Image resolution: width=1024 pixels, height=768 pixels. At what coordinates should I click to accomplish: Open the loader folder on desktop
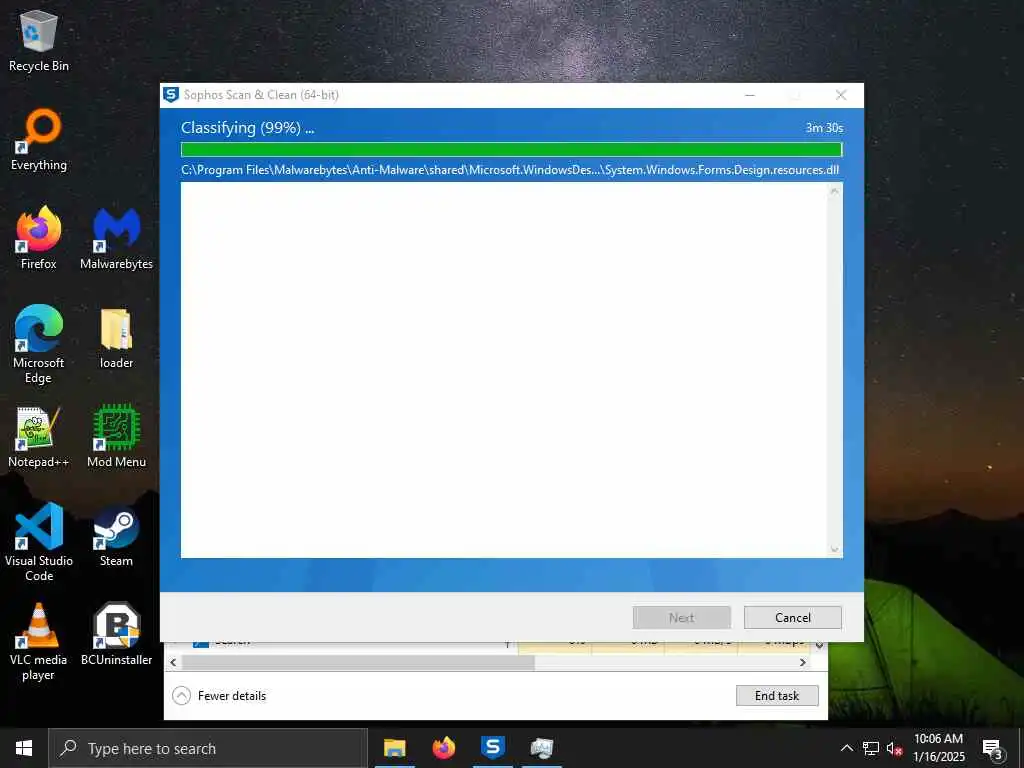tap(116, 338)
